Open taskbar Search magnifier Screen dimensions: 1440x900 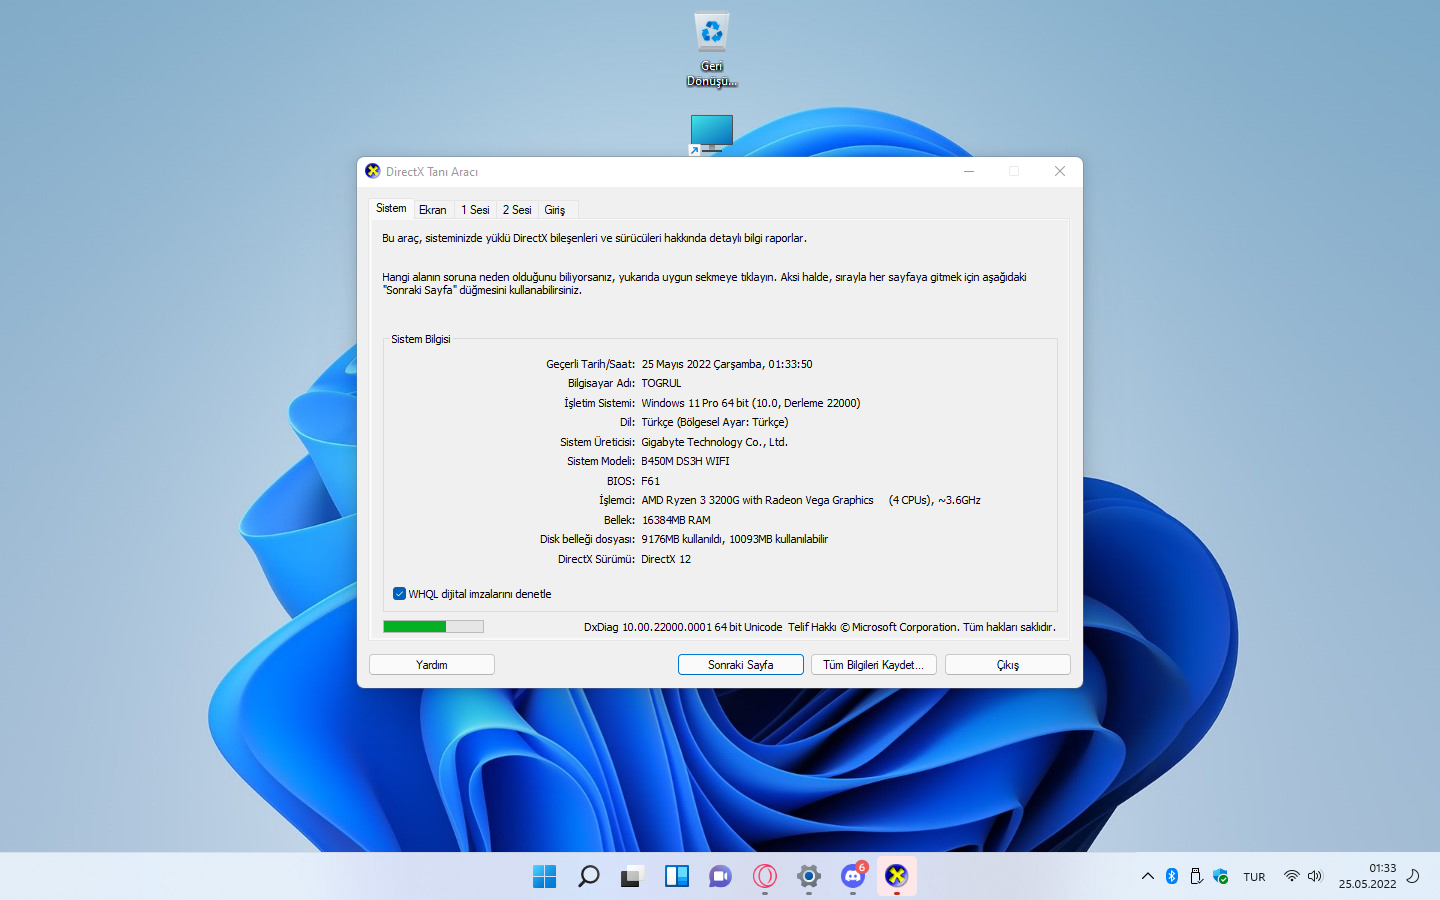click(588, 876)
